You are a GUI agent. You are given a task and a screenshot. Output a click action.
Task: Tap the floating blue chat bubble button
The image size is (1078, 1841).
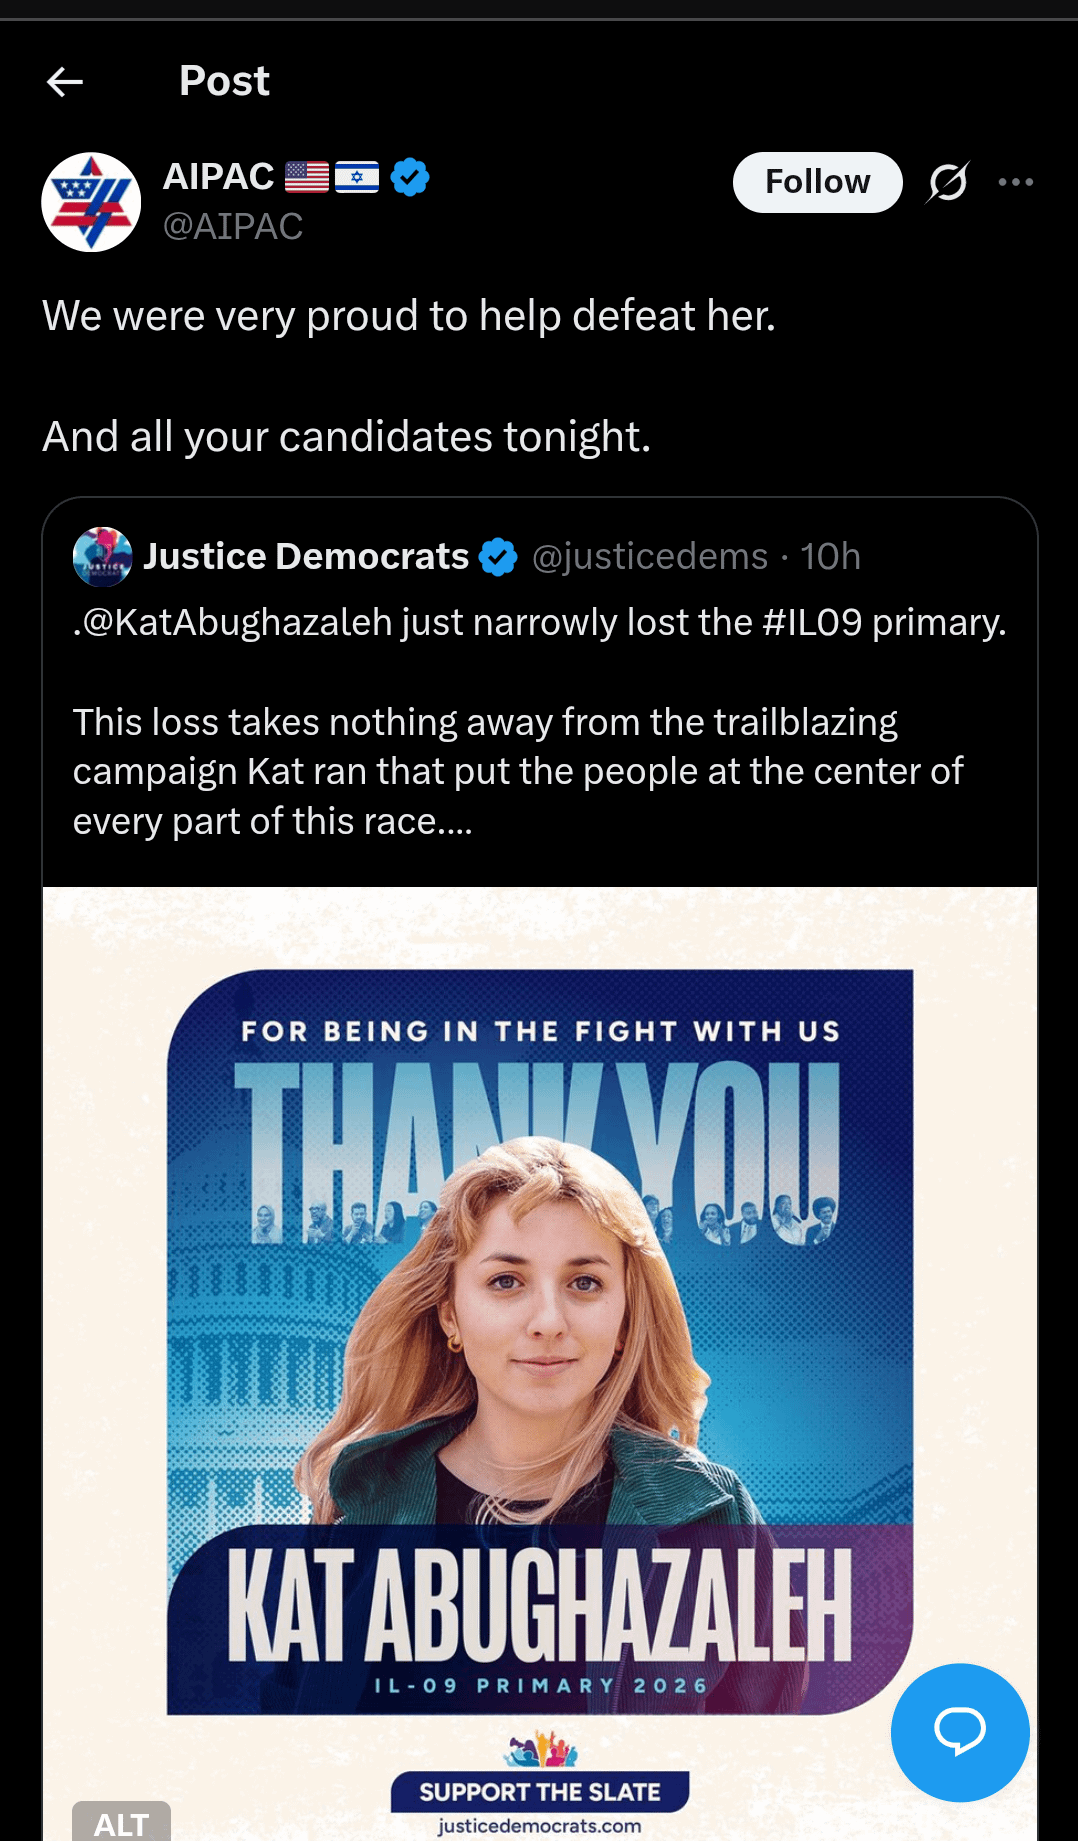coord(959,1732)
